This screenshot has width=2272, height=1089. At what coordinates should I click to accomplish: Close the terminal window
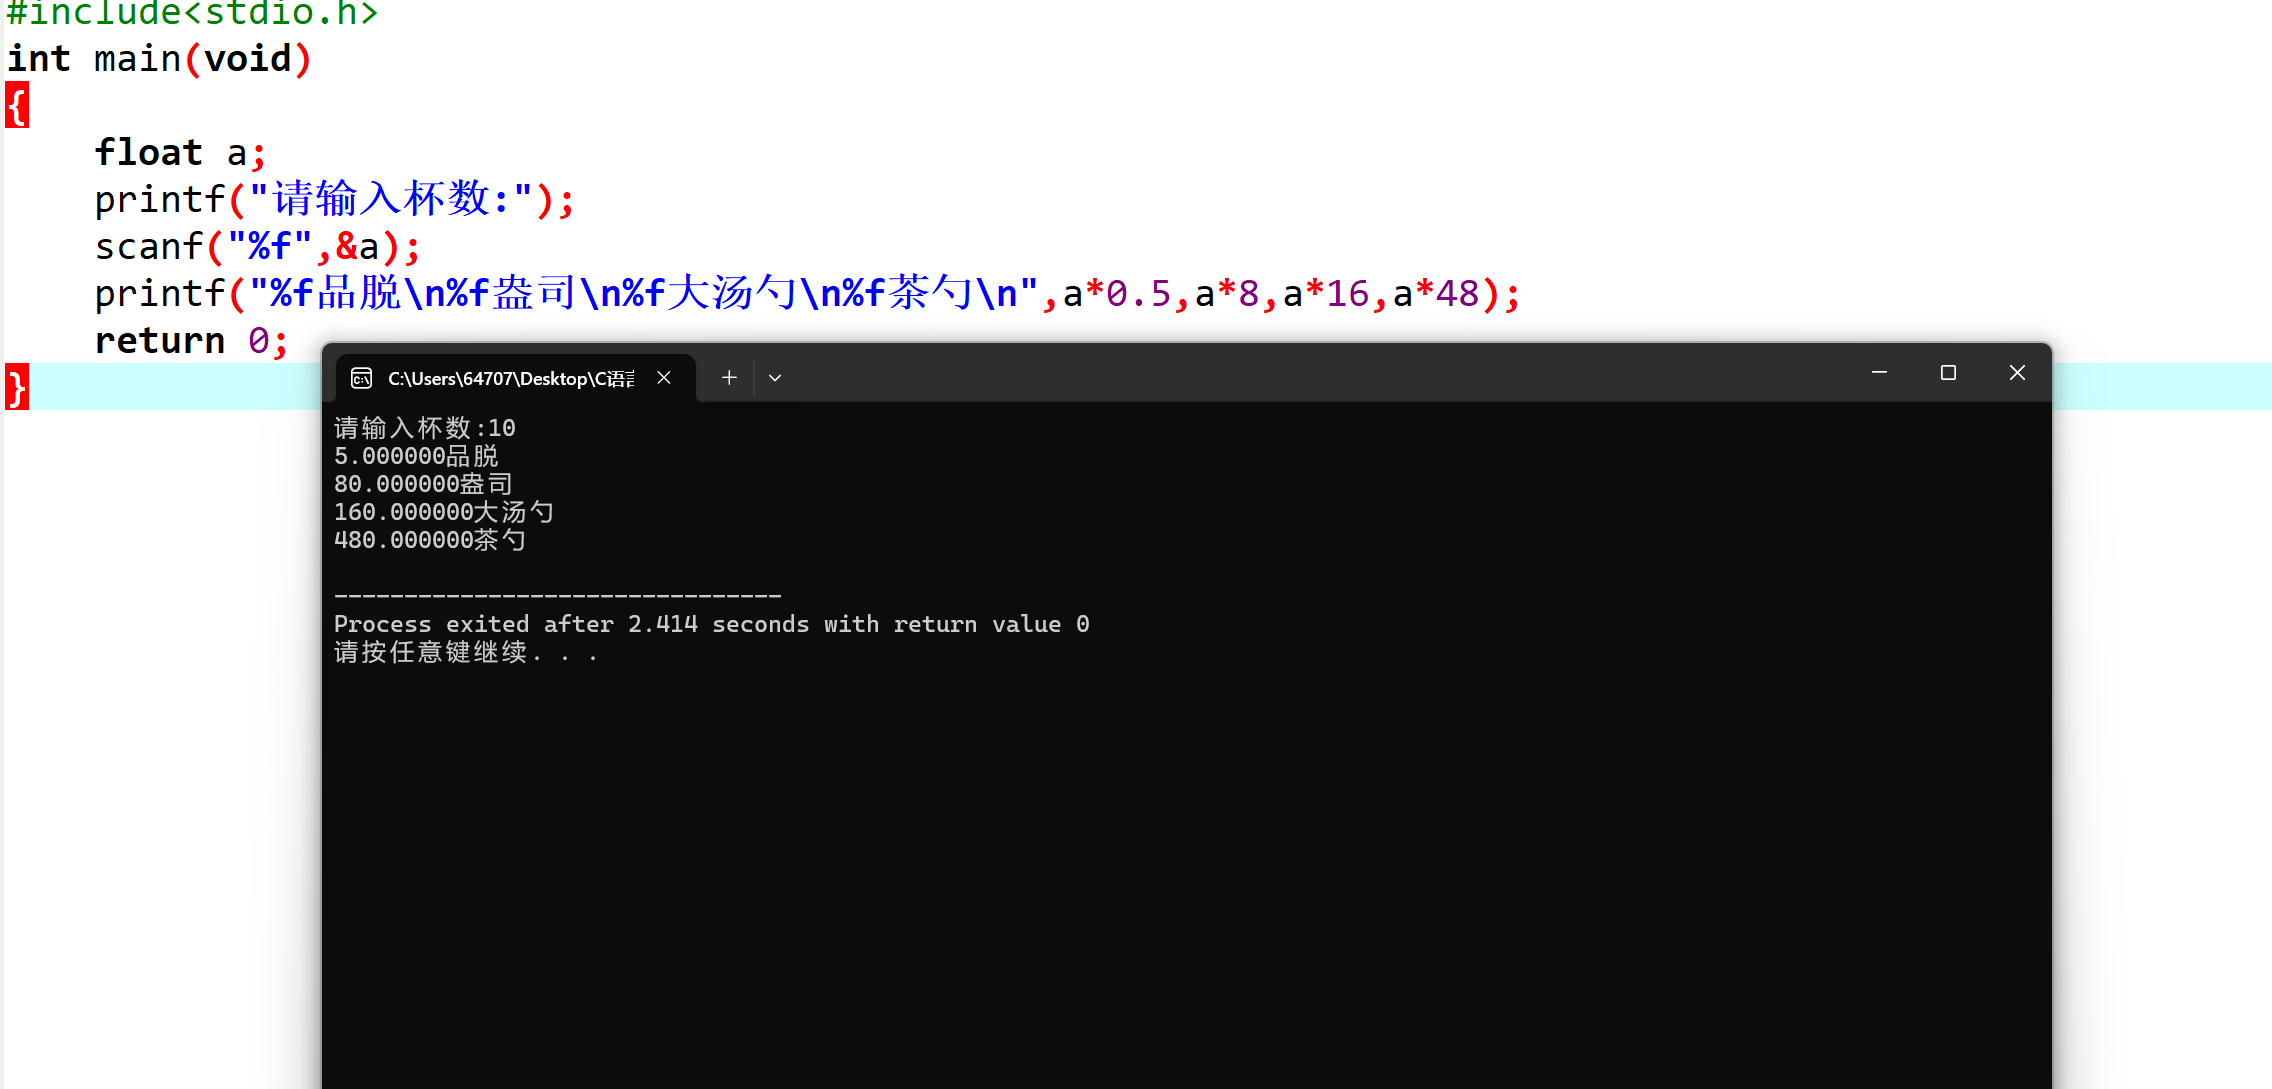(x=2017, y=373)
